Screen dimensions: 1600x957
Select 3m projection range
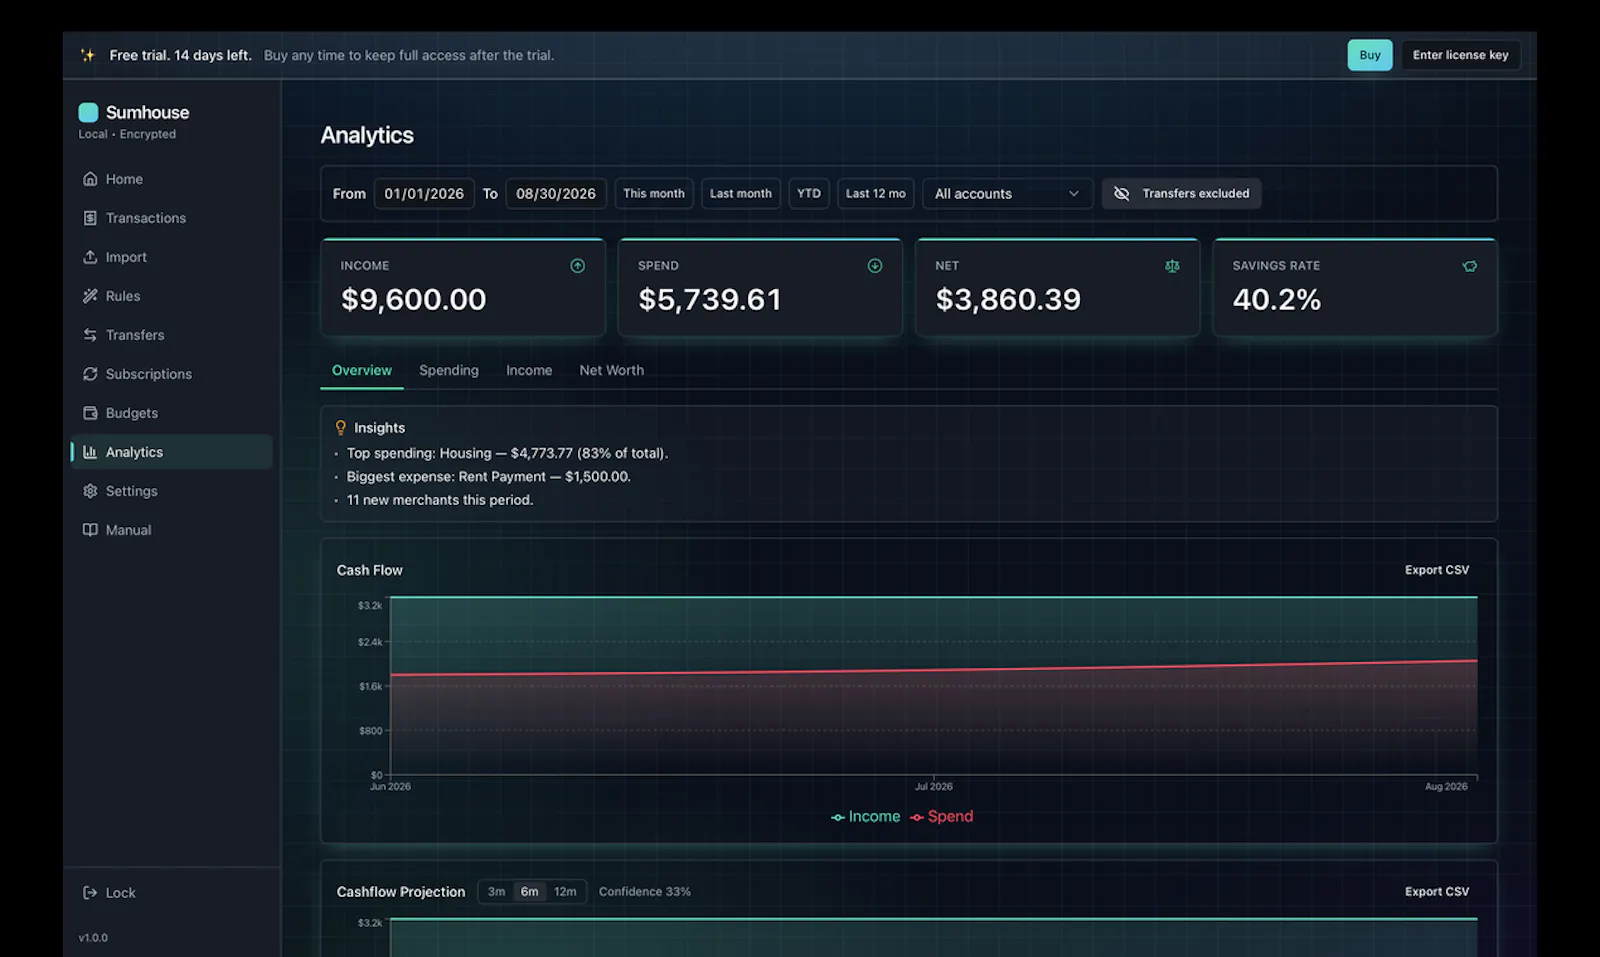pos(496,892)
